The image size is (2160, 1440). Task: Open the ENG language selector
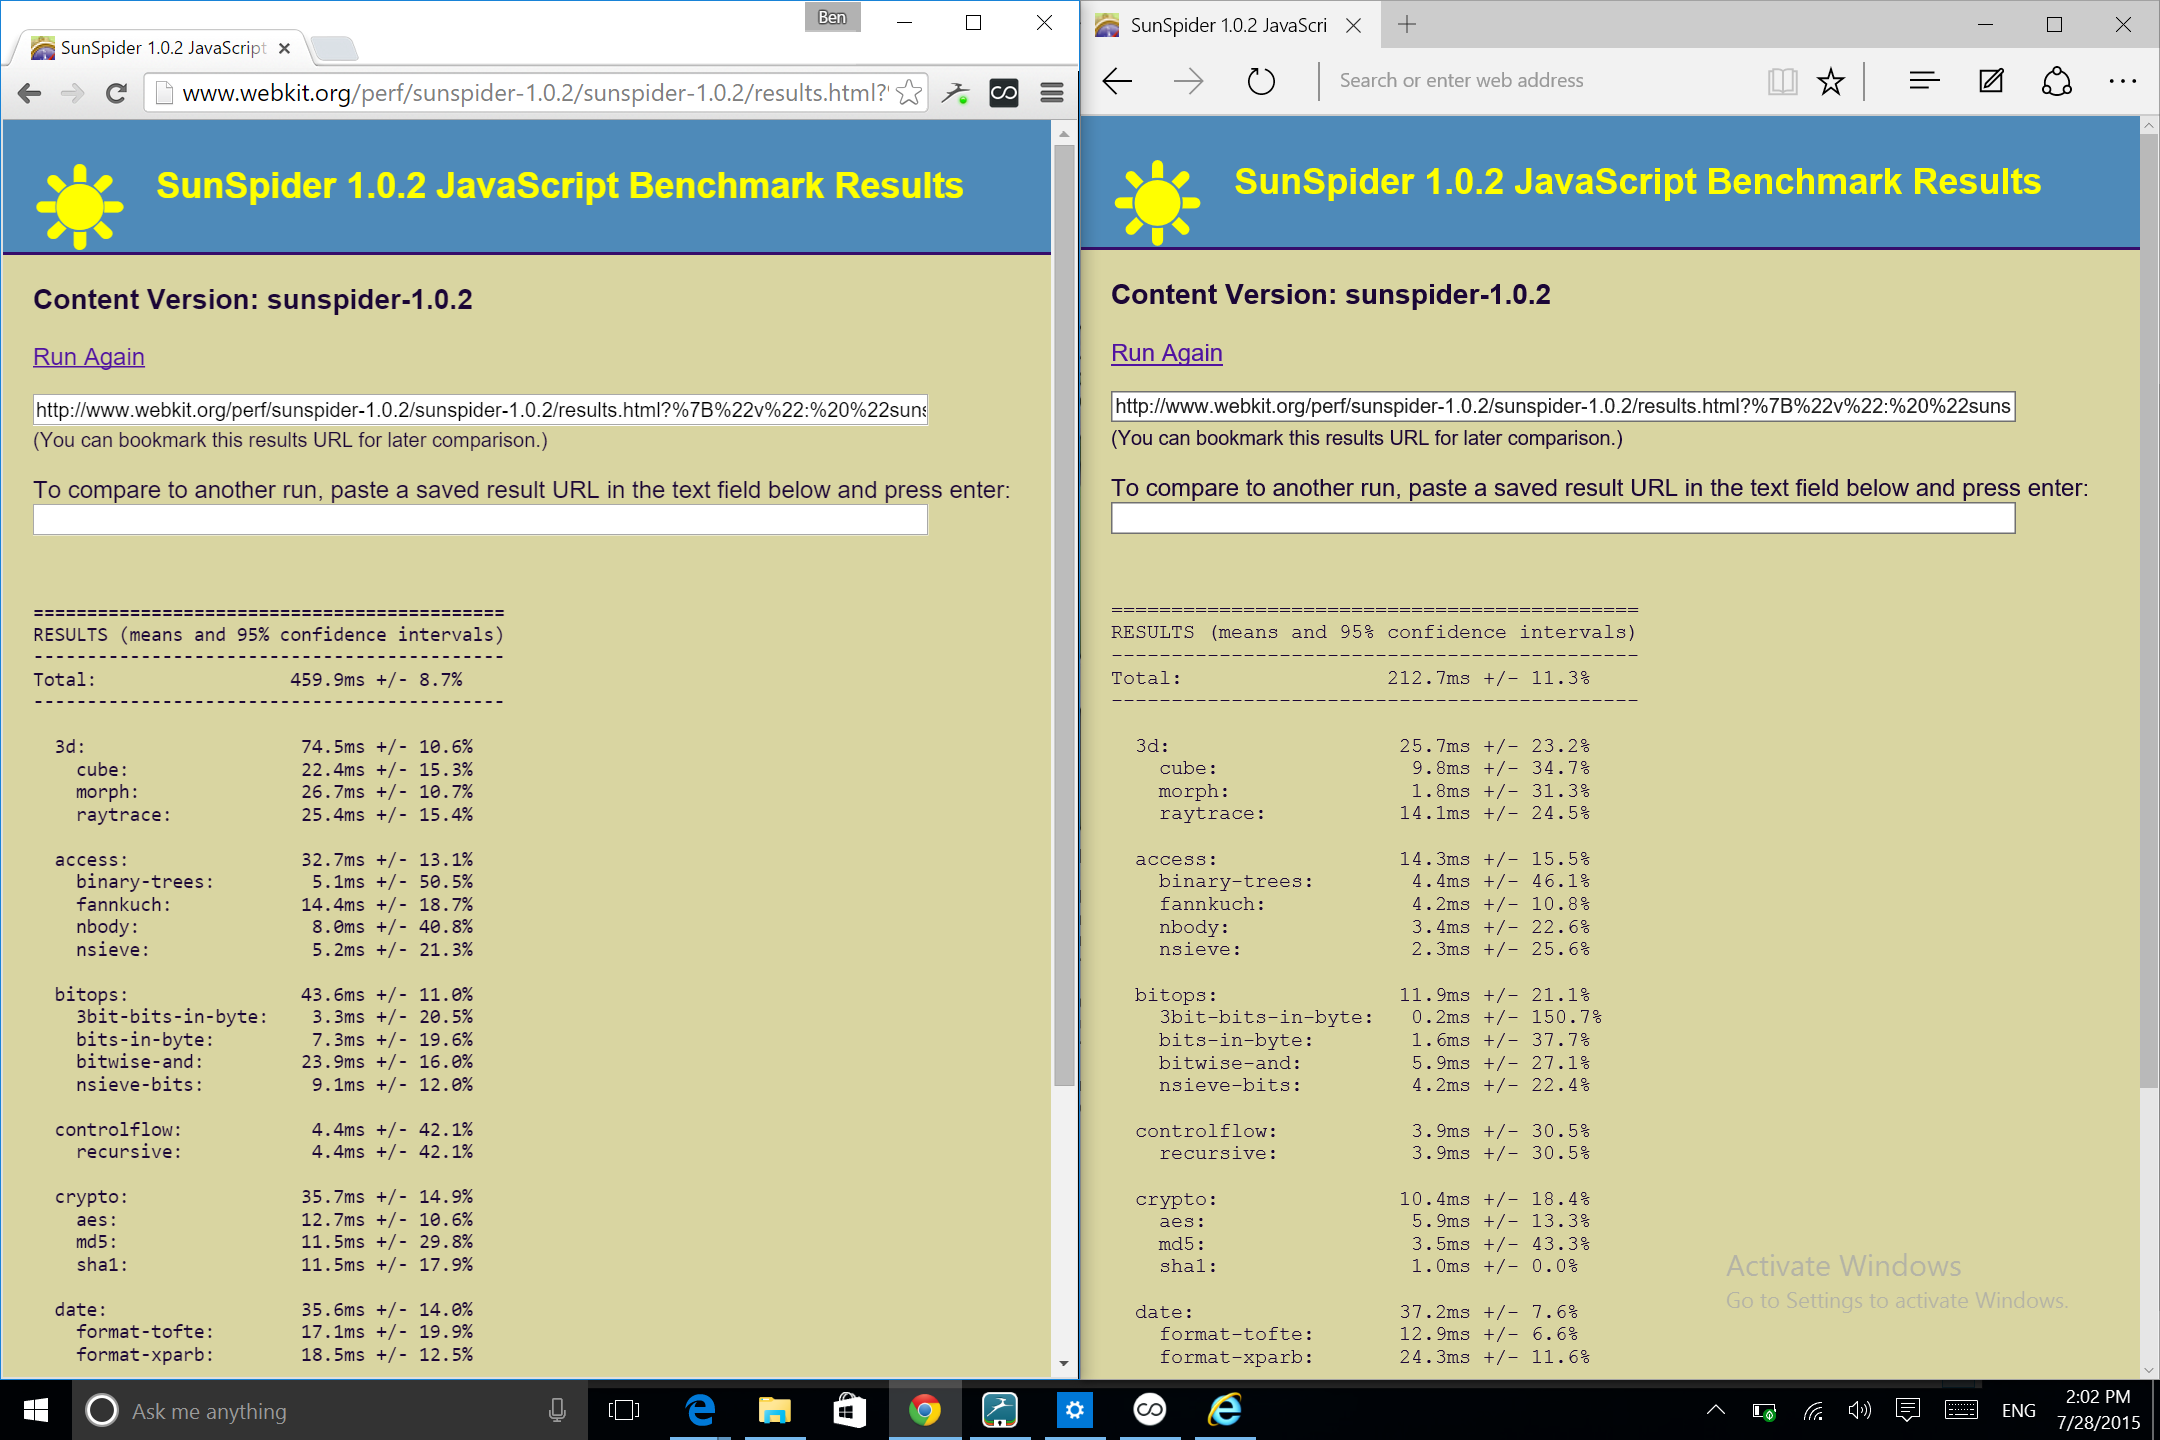(2018, 1410)
